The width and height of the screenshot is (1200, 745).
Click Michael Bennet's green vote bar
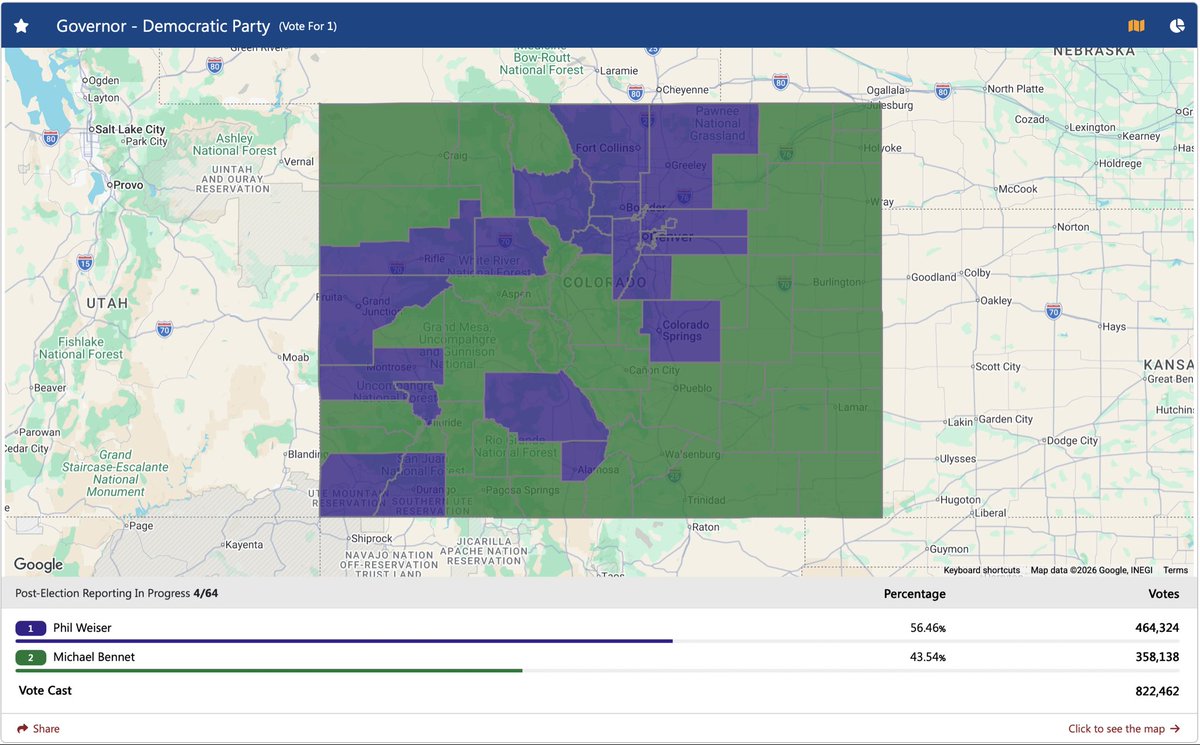tap(269, 670)
